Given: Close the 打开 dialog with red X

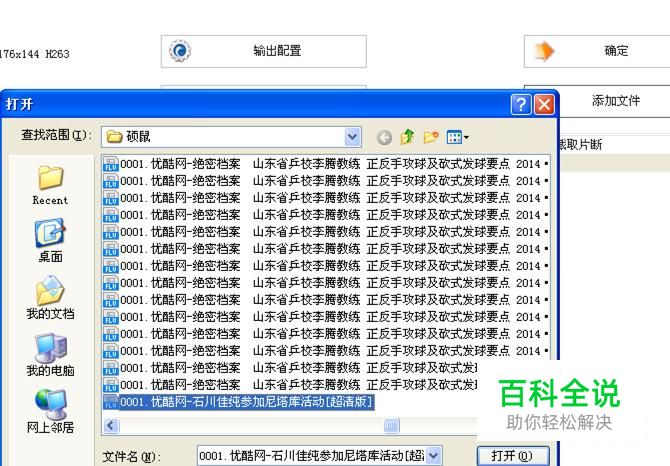Looking at the screenshot, I should pyautogui.click(x=544, y=104).
